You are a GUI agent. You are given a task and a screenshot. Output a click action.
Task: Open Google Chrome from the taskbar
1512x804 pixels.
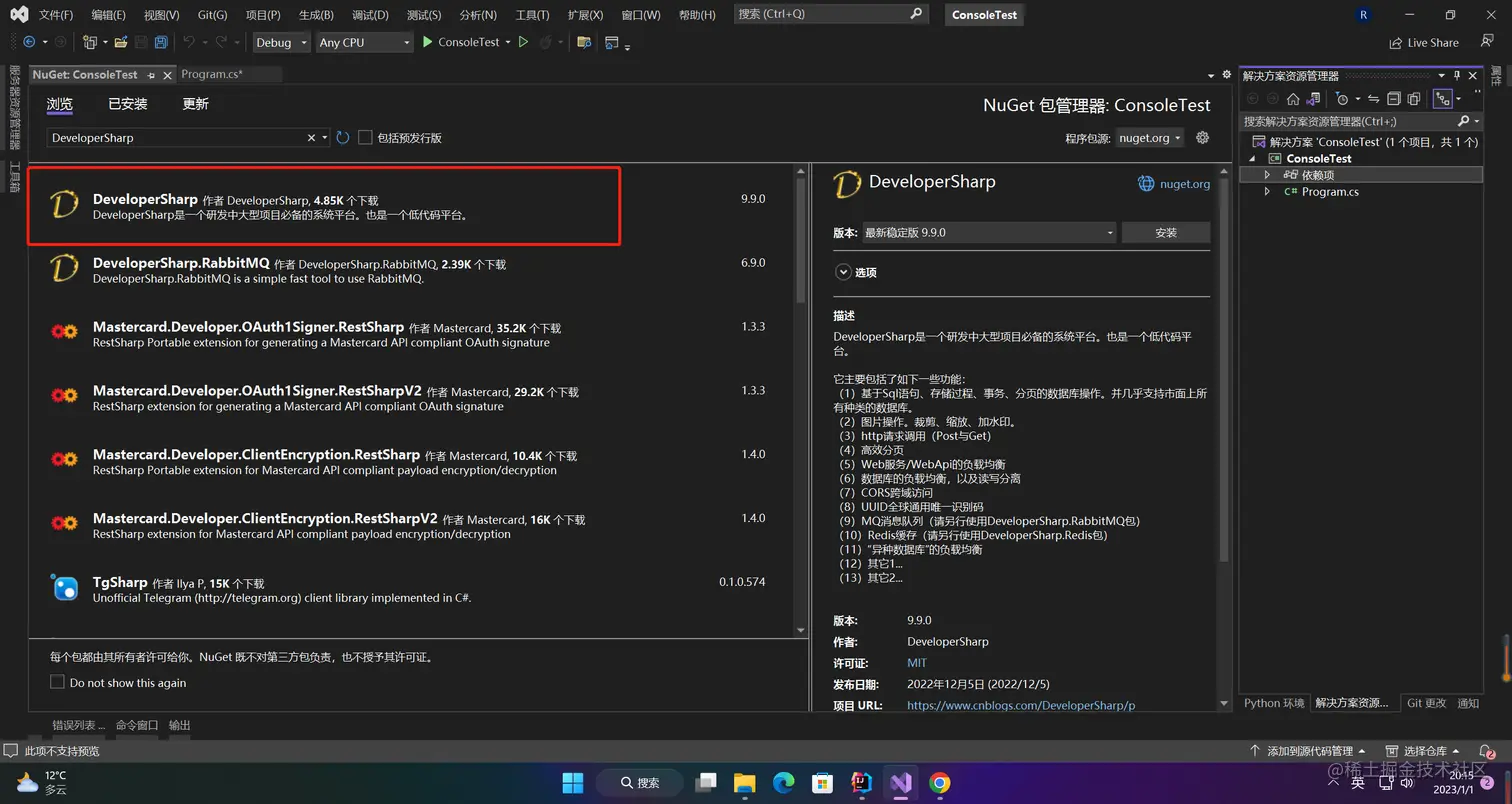pos(939,782)
